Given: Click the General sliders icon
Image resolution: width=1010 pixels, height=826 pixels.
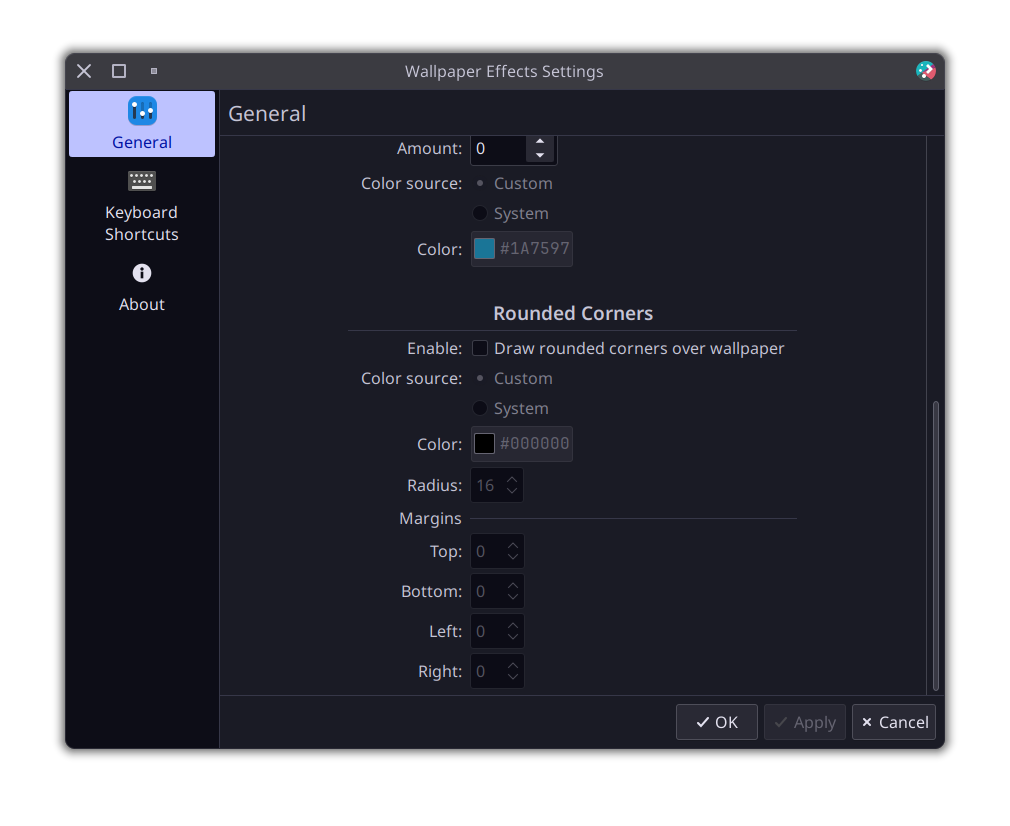Looking at the screenshot, I should [x=142, y=111].
